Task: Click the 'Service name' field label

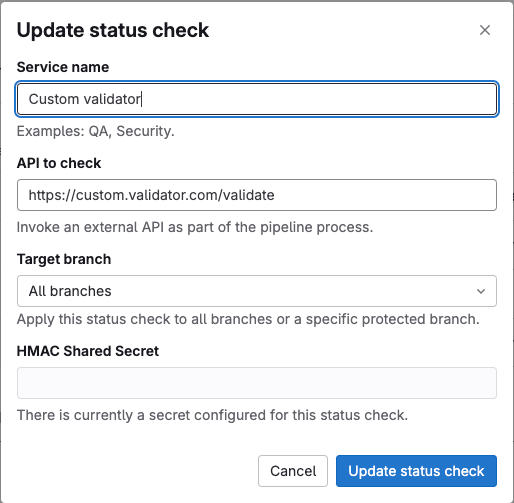Action: (x=63, y=67)
